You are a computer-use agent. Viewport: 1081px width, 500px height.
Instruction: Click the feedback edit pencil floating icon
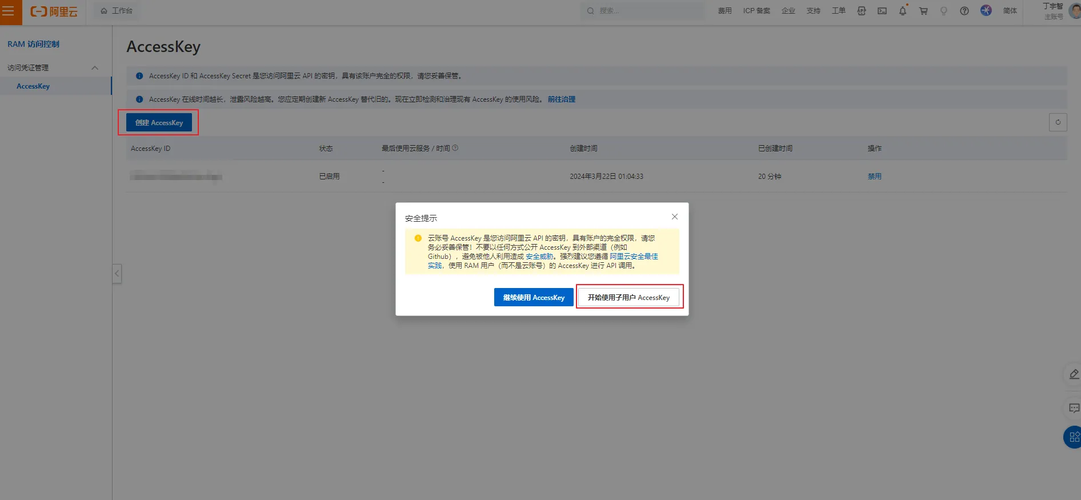pyautogui.click(x=1072, y=374)
